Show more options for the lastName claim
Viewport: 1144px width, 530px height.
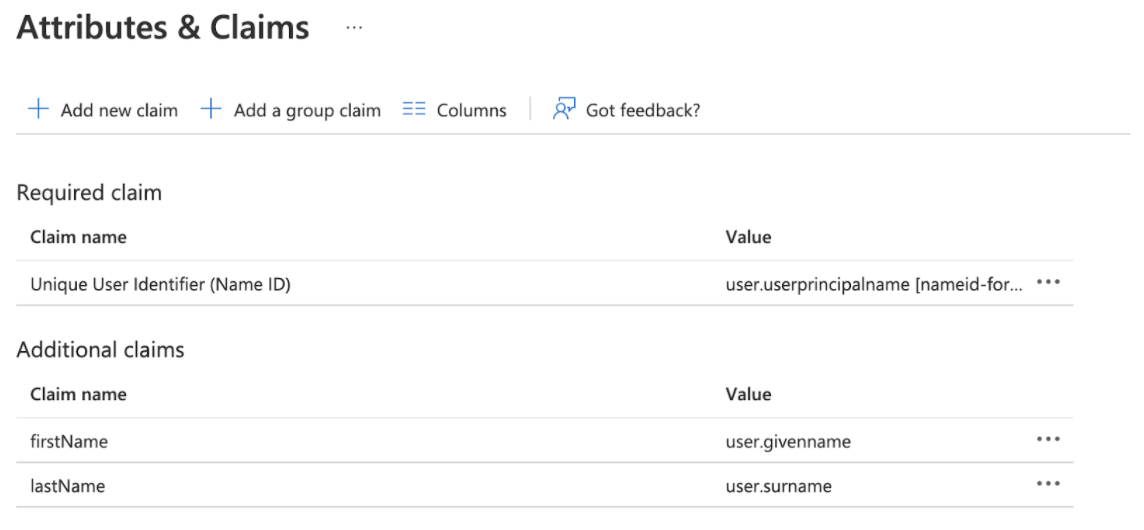tap(1048, 485)
